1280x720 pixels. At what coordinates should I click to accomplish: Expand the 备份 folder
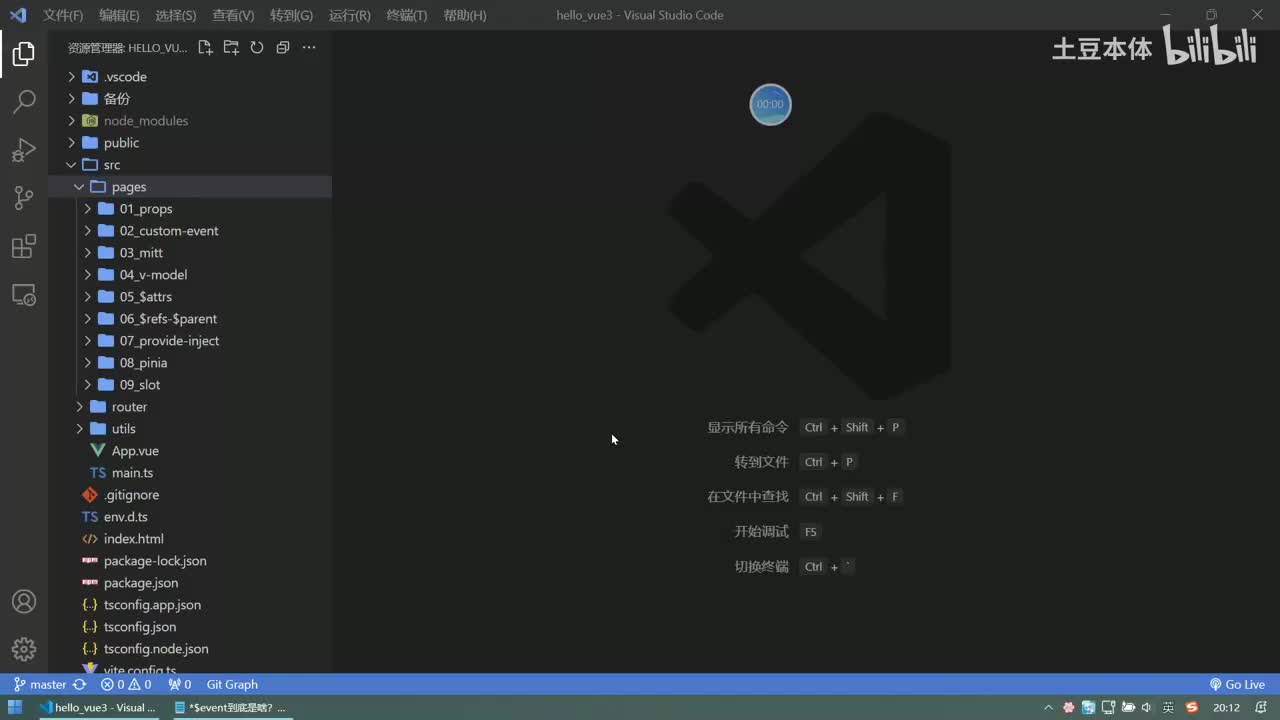[x=190, y=99]
